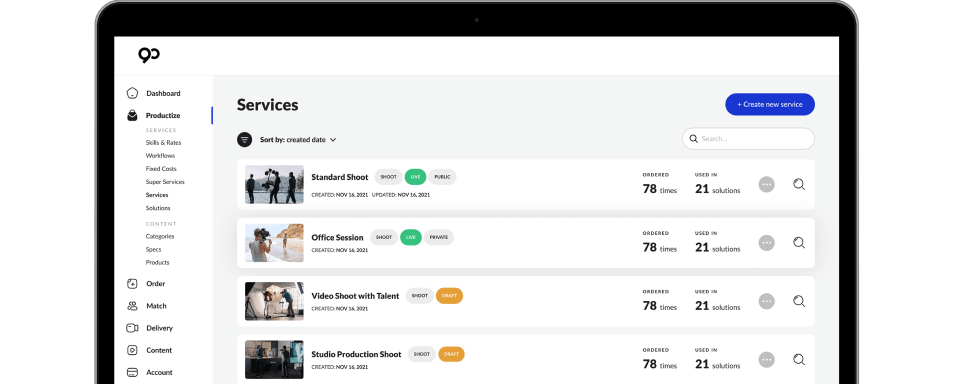The width and height of the screenshot is (956, 384).
Task: Select Services submenu item in sidebar
Action: (157, 195)
